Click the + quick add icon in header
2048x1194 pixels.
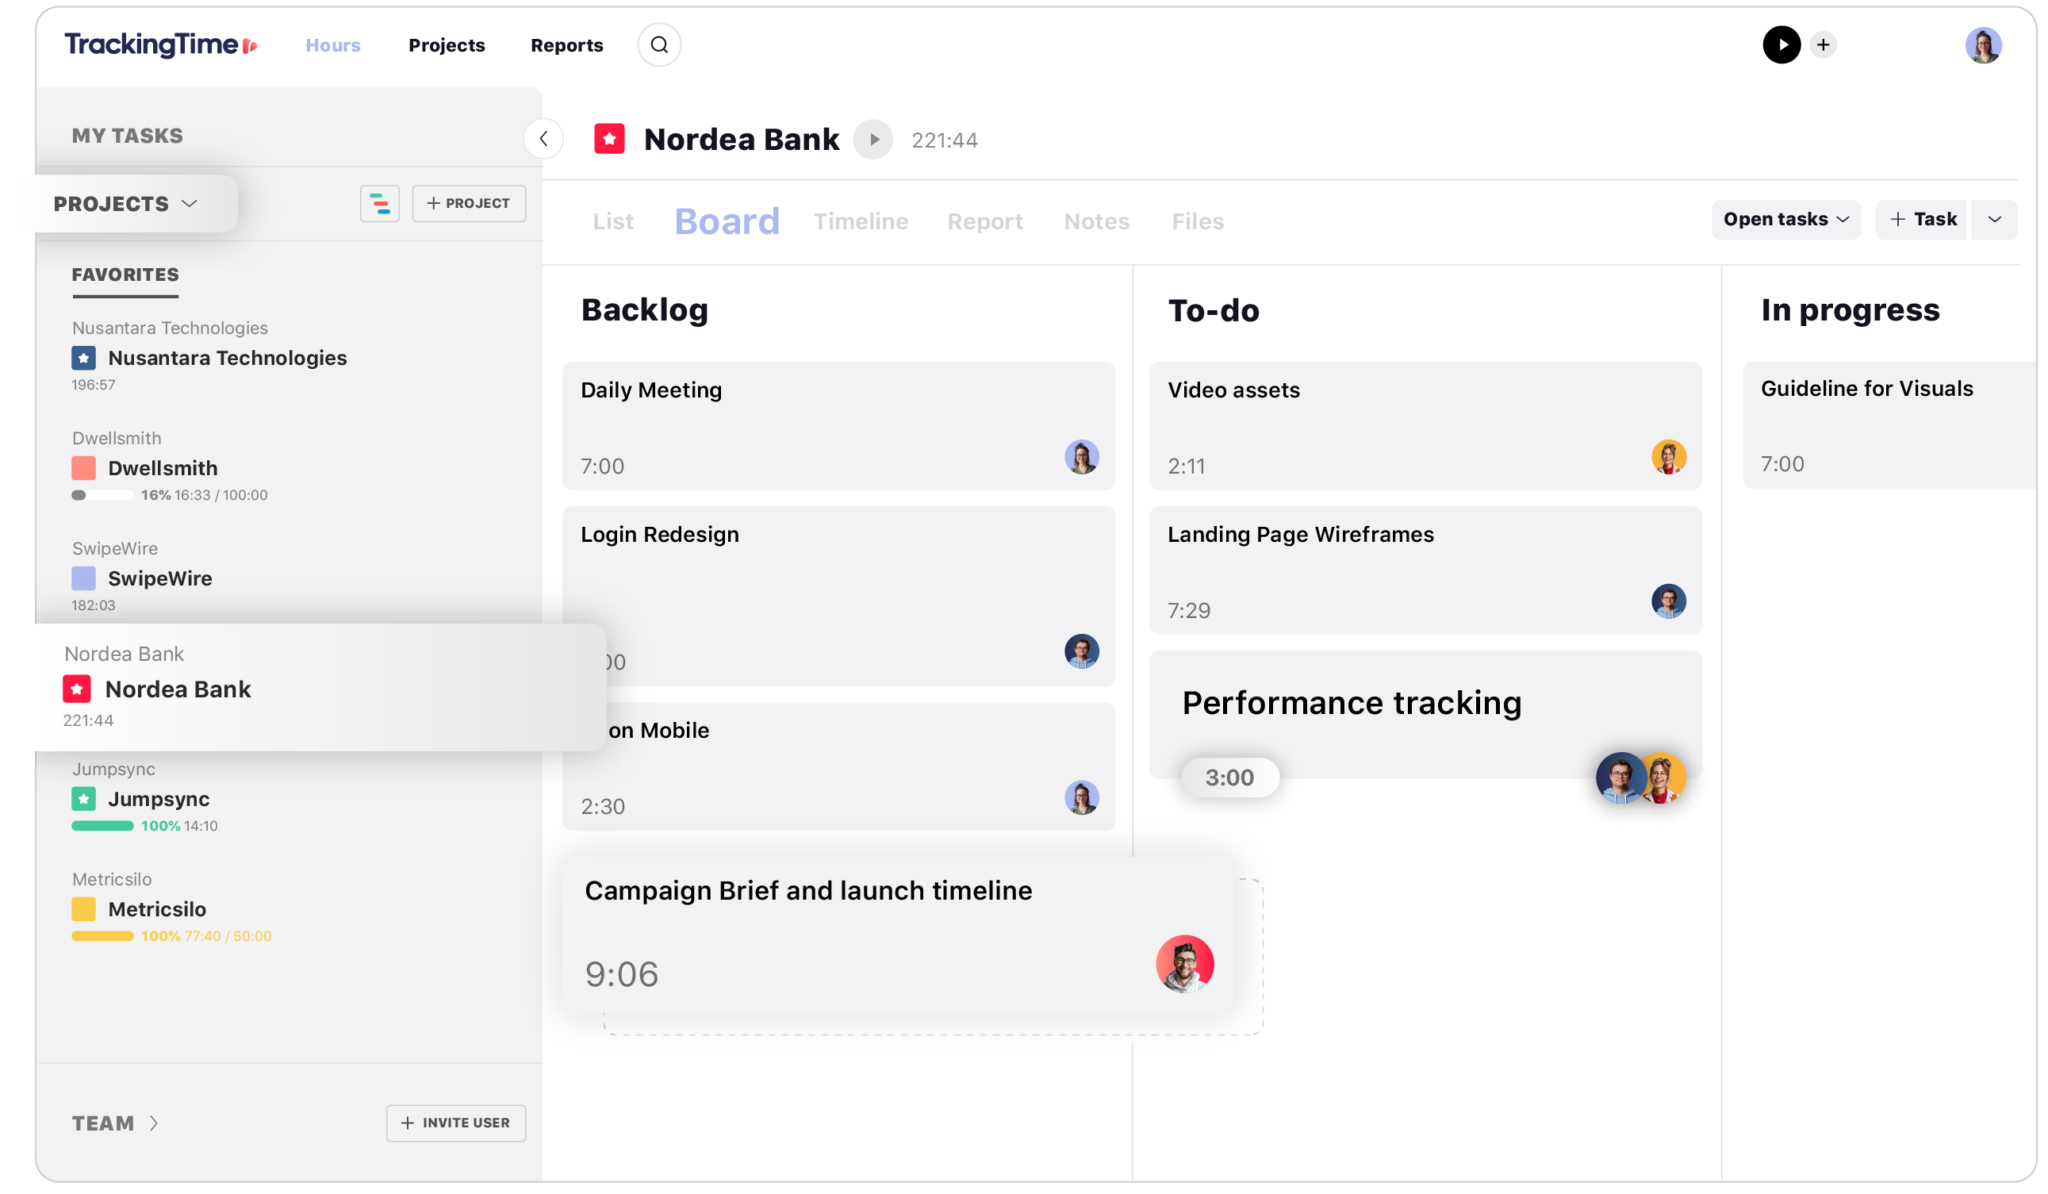(x=1823, y=45)
